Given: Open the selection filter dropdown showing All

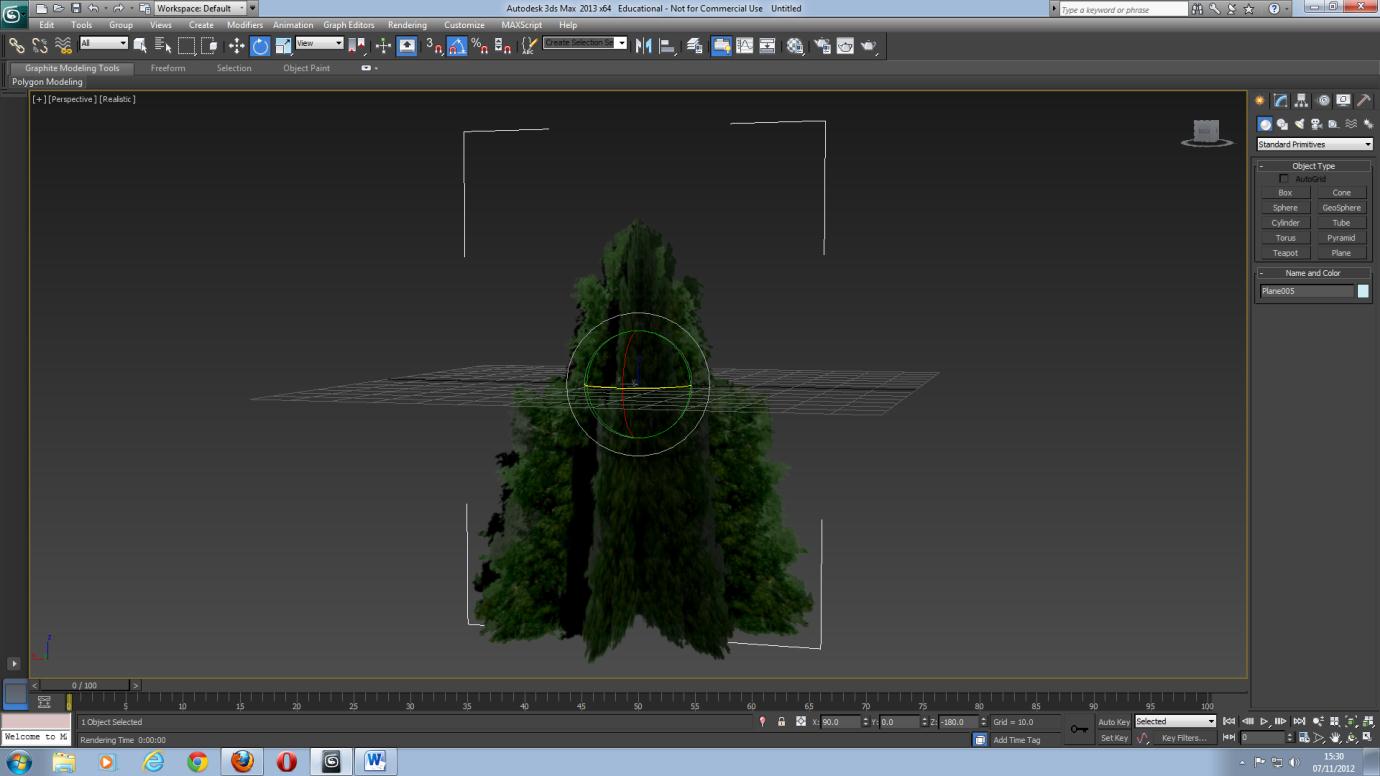Looking at the screenshot, I should pyautogui.click(x=105, y=43).
